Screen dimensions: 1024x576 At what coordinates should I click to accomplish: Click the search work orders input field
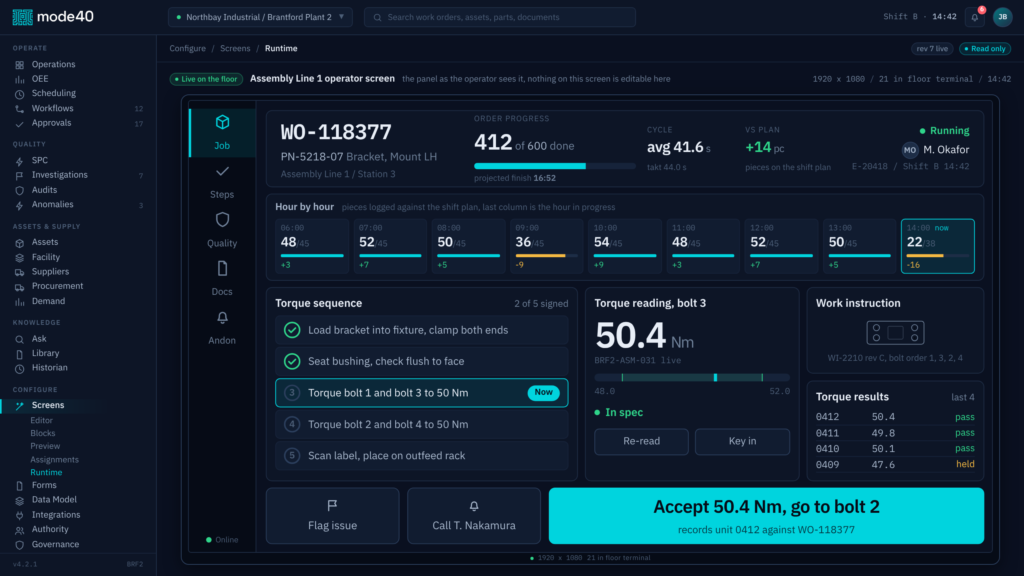point(500,17)
